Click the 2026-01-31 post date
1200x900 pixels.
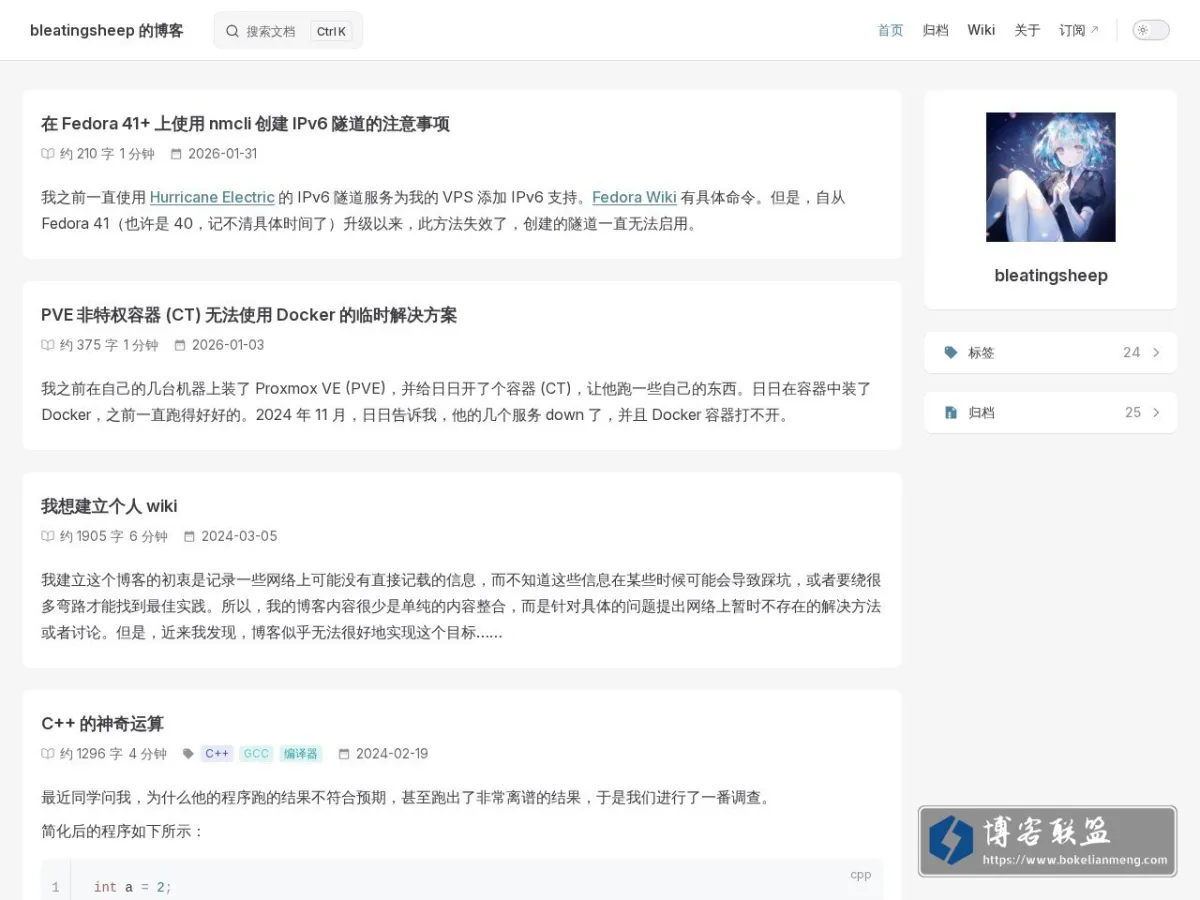click(223, 154)
